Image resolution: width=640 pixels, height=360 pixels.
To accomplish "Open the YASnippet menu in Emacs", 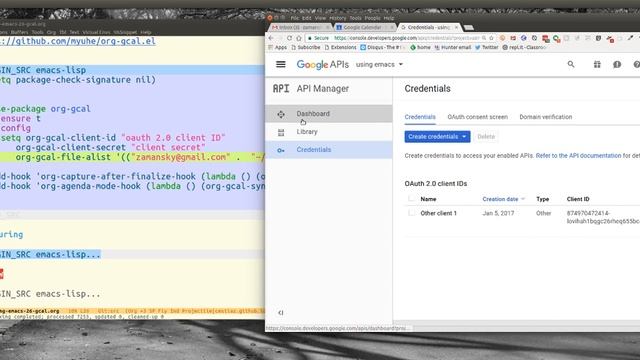I will click(x=125, y=32).
